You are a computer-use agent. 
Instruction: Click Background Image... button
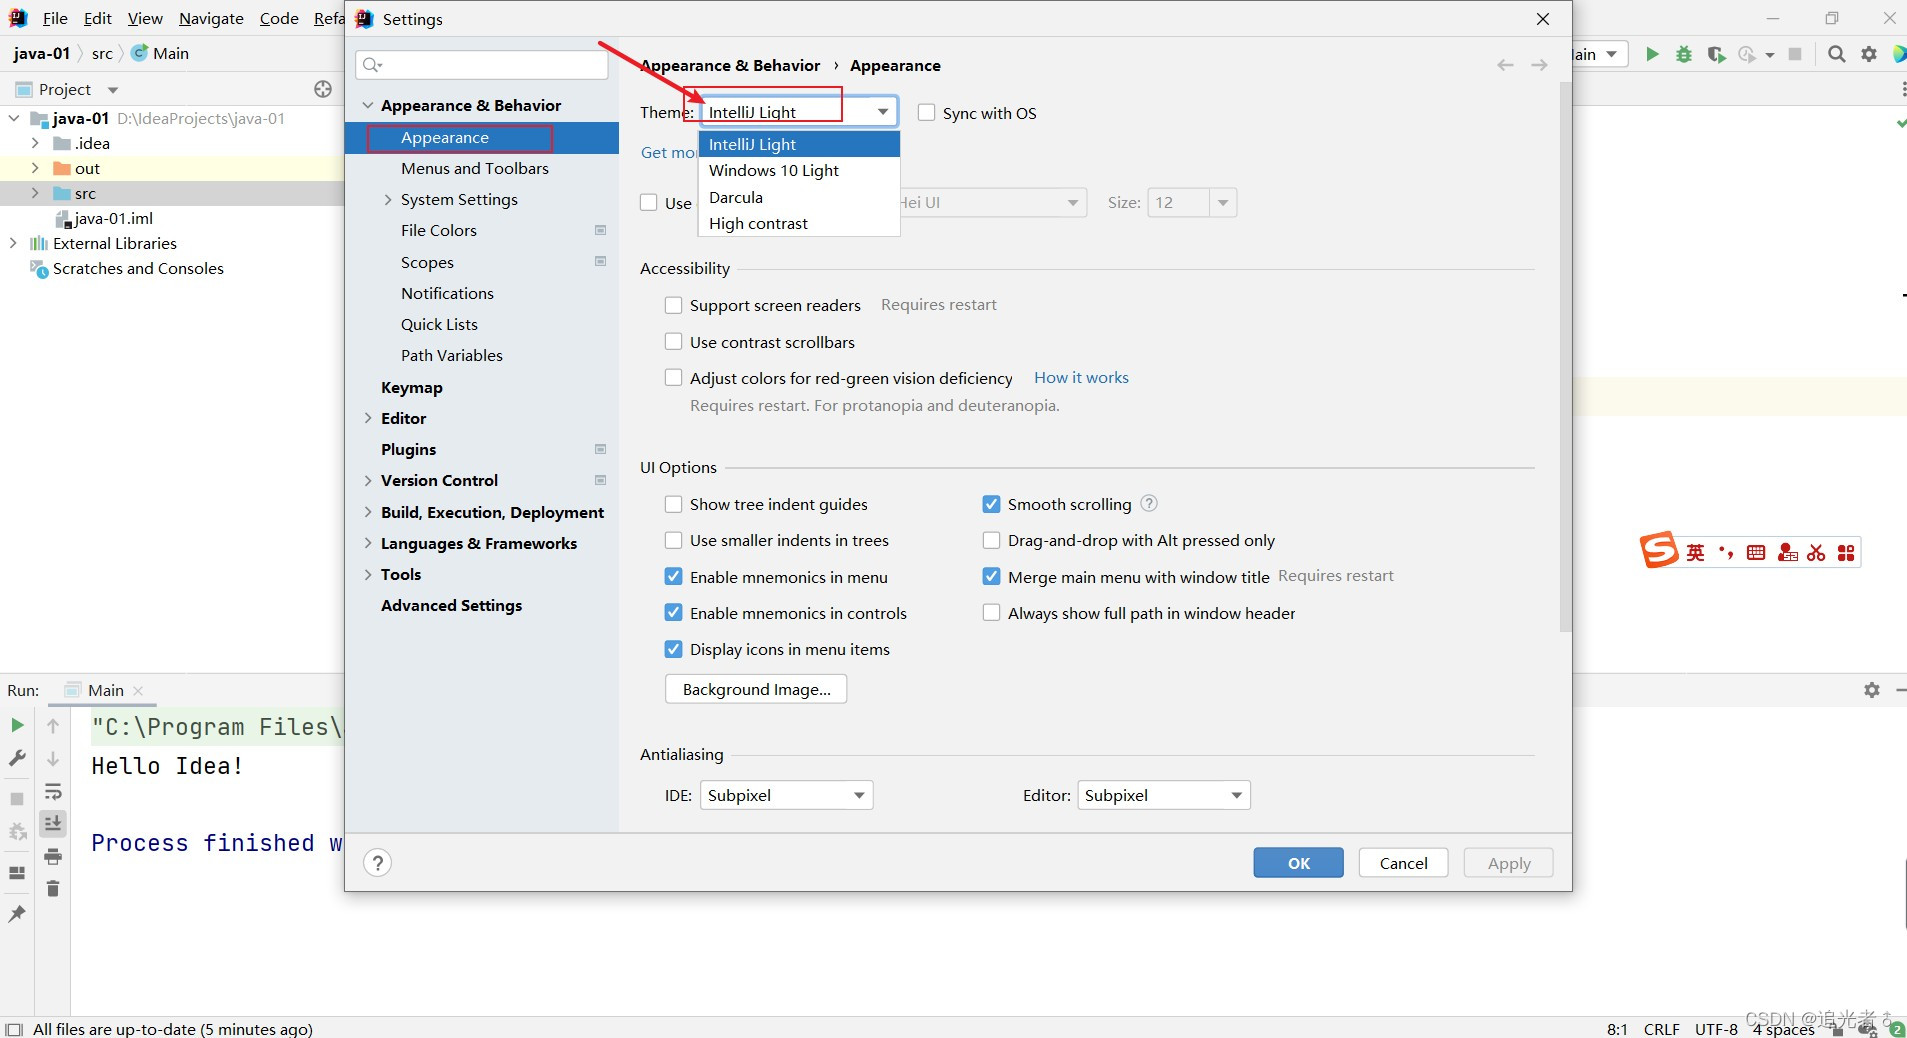pyautogui.click(x=756, y=689)
